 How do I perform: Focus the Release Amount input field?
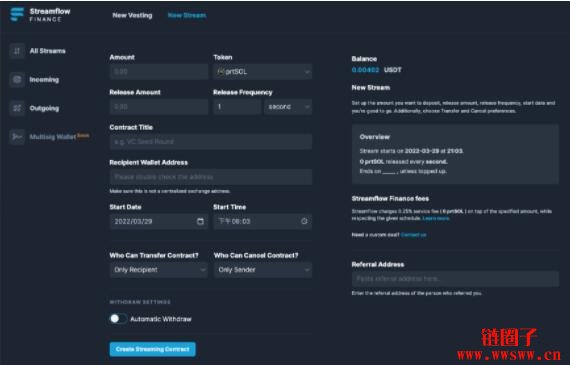(158, 107)
